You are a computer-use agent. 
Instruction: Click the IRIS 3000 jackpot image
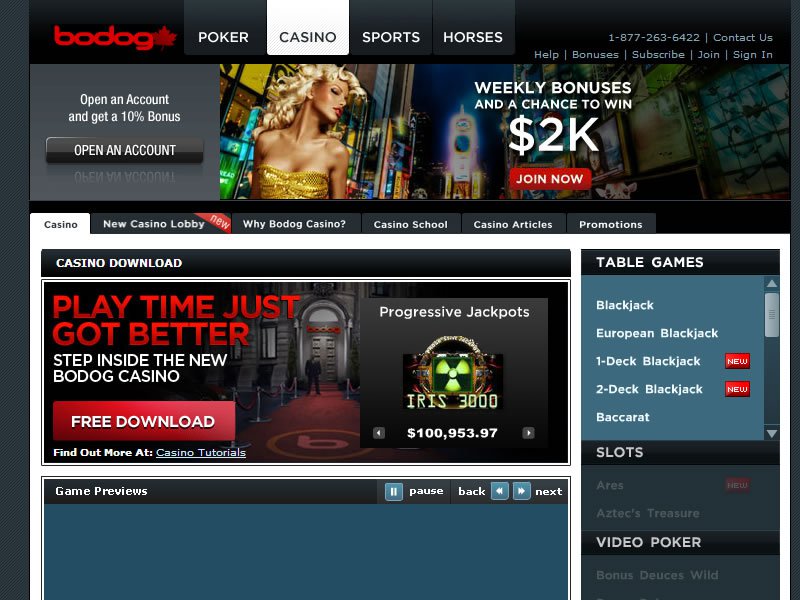pos(453,373)
